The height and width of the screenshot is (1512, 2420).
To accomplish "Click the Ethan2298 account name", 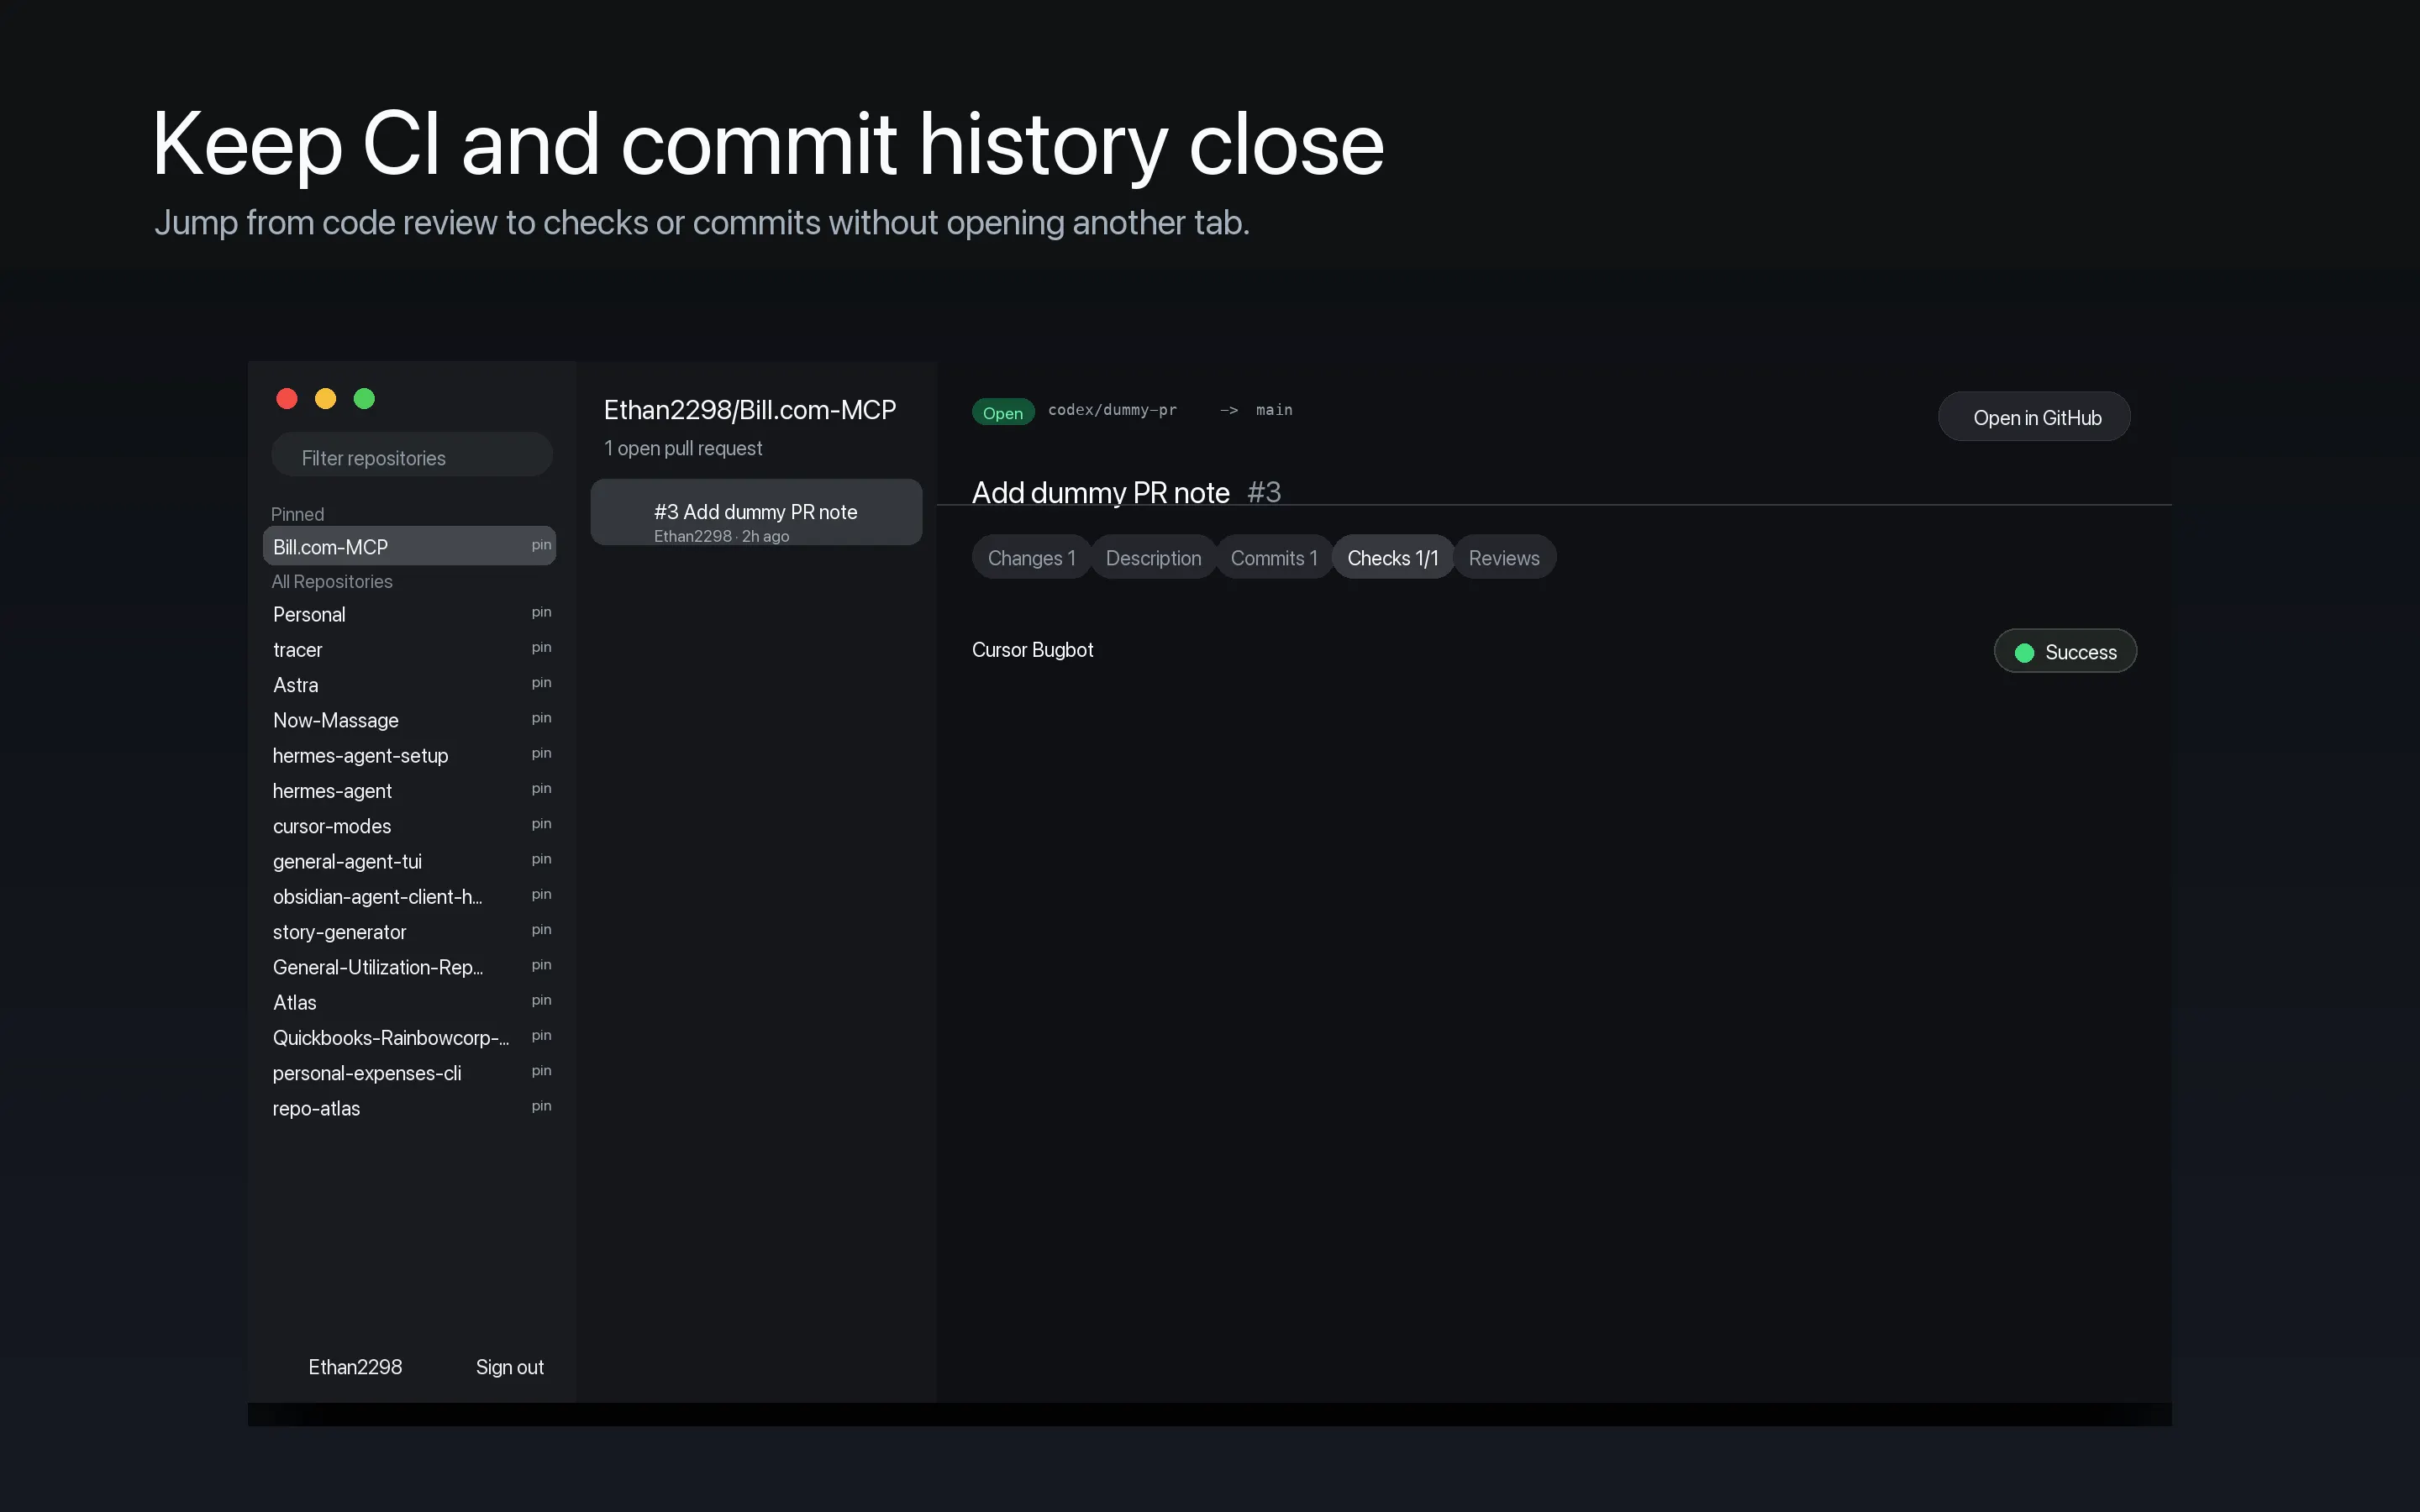I will [x=355, y=1367].
